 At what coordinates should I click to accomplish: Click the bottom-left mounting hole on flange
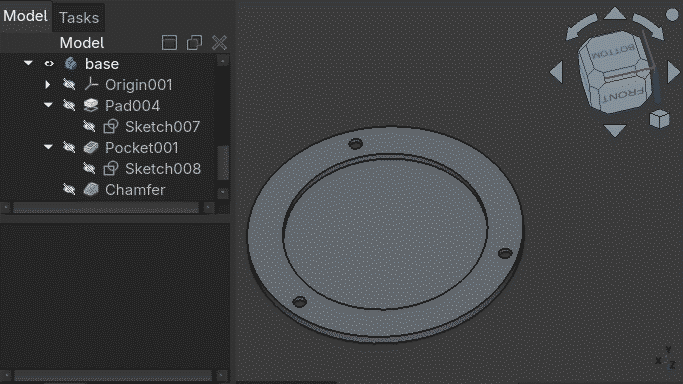pos(299,301)
